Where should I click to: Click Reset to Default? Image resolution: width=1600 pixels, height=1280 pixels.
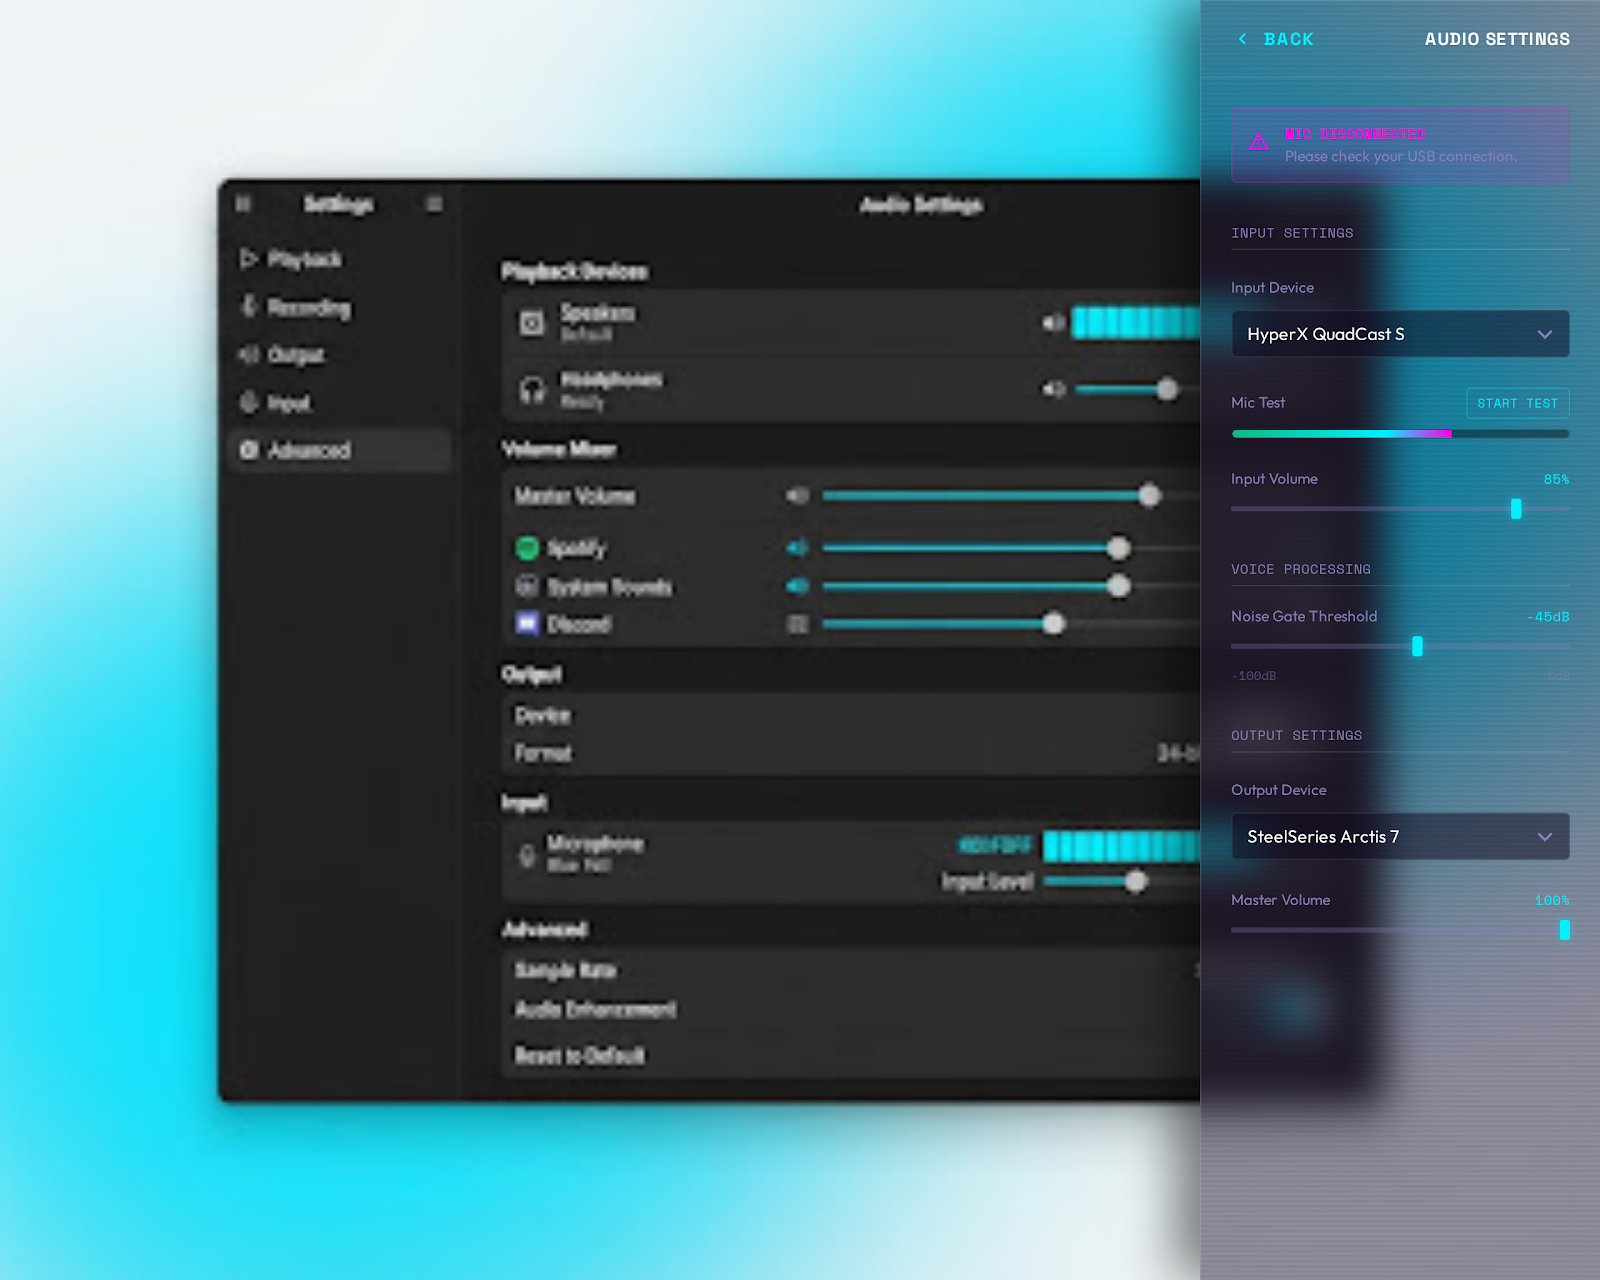(580, 1055)
